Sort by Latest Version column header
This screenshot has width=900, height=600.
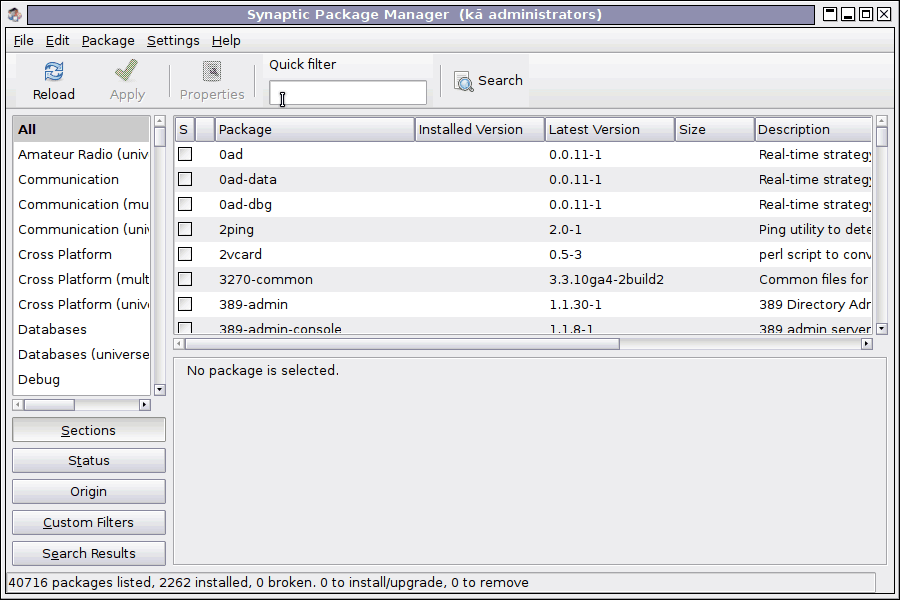click(610, 129)
